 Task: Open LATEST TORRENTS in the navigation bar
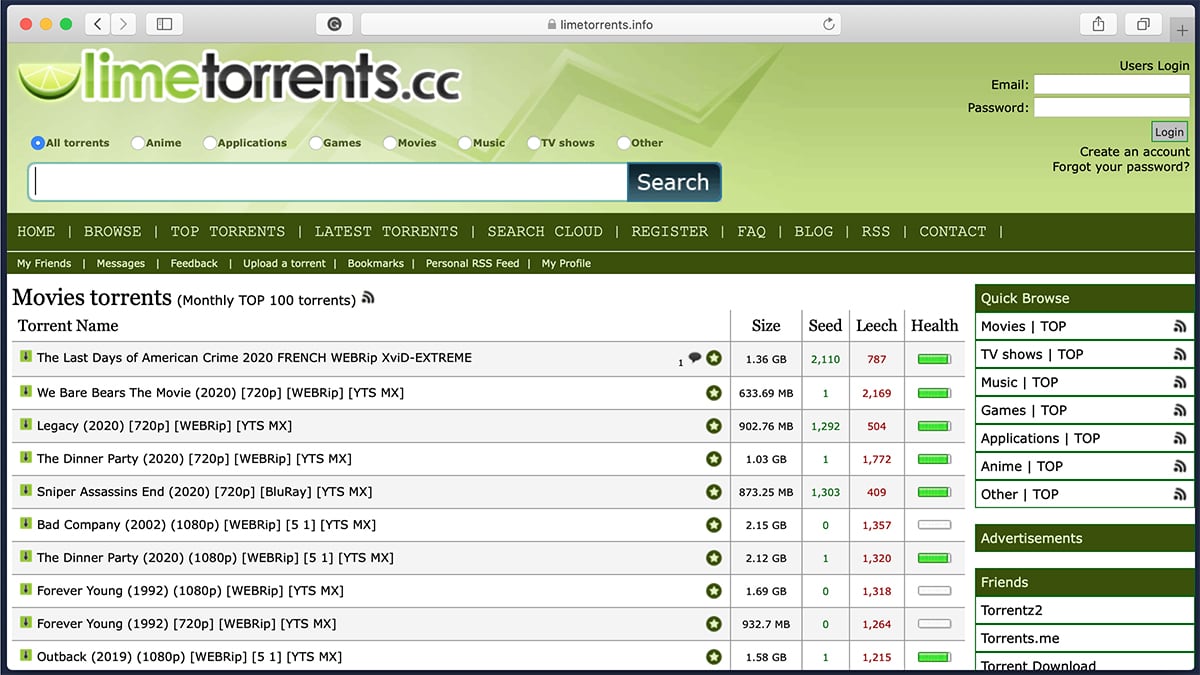(386, 231)
